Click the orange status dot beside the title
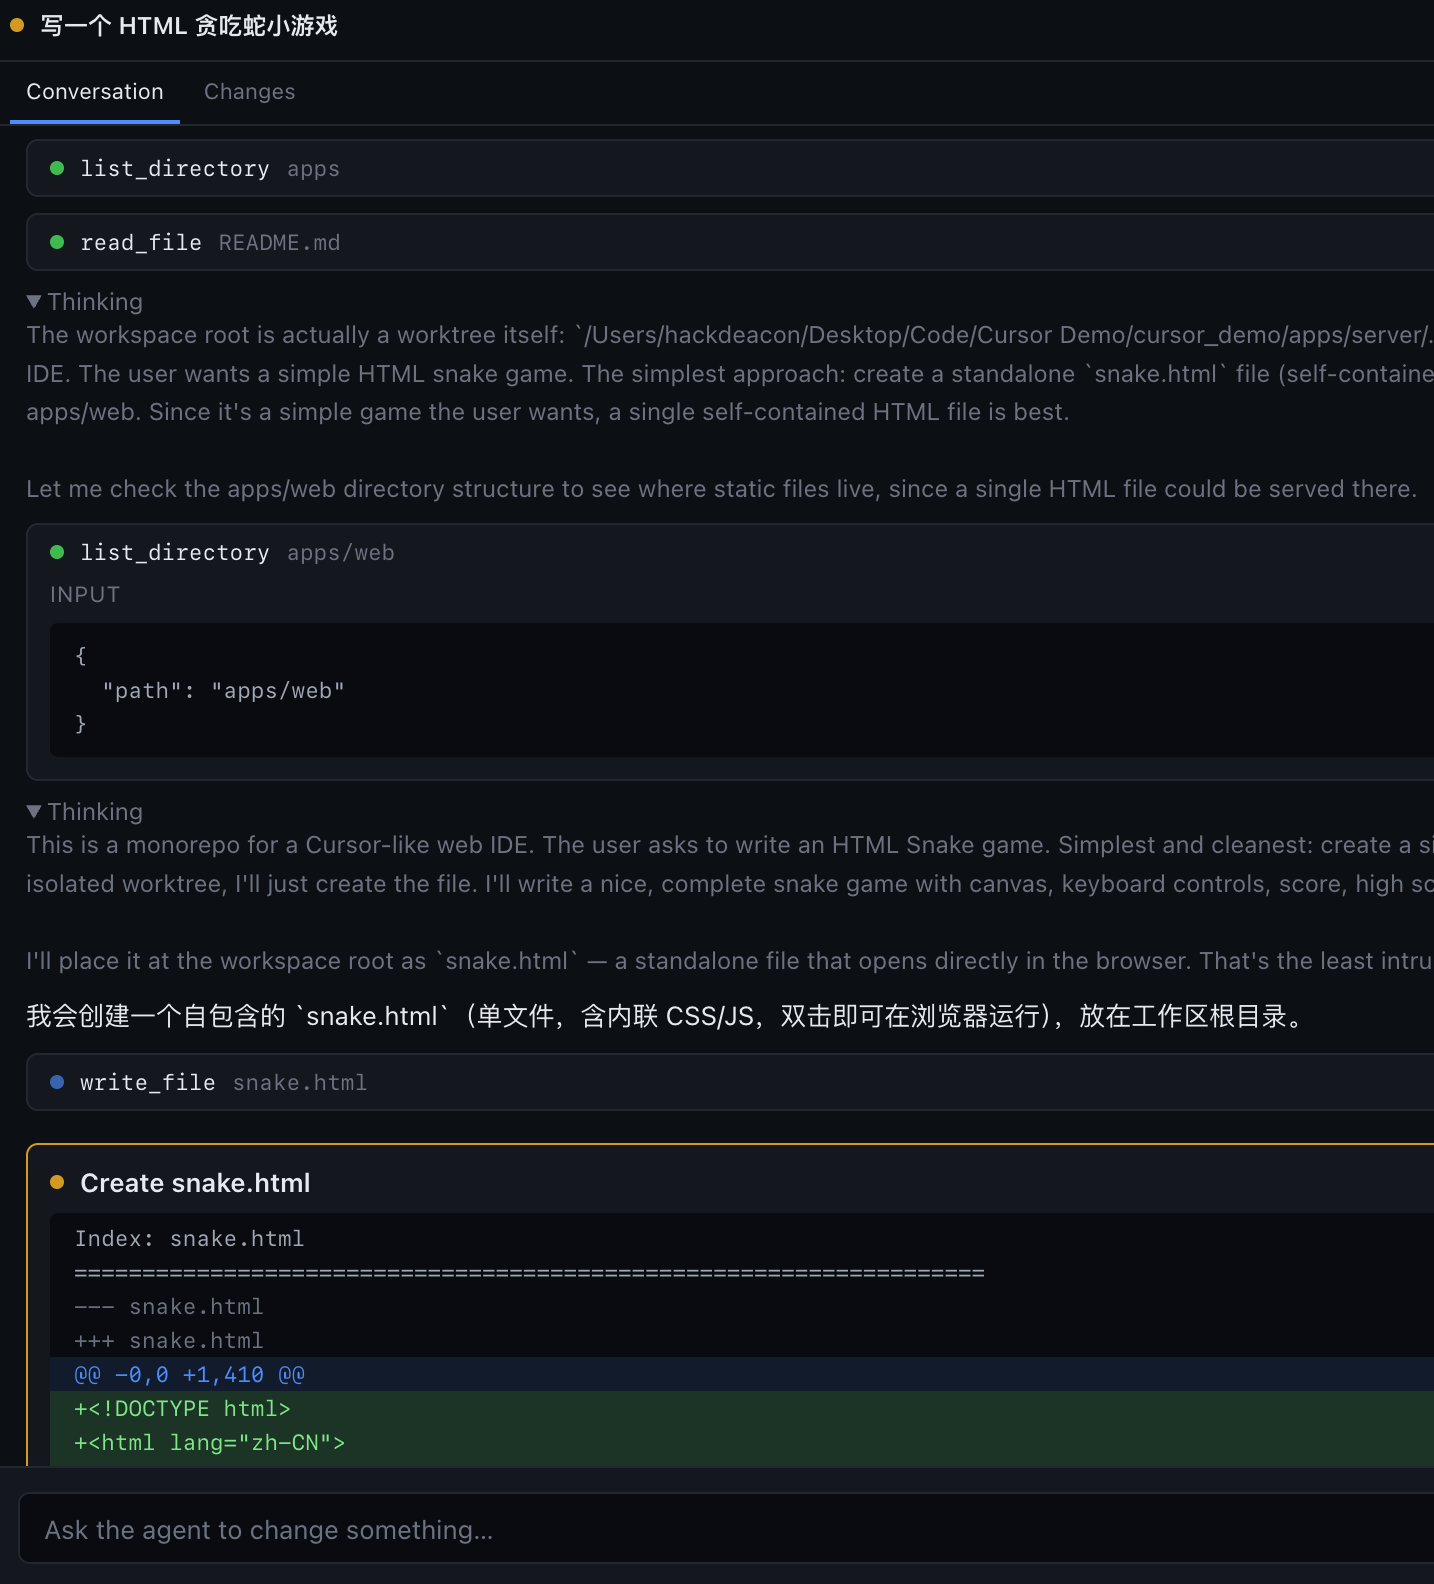 [17, 25]
